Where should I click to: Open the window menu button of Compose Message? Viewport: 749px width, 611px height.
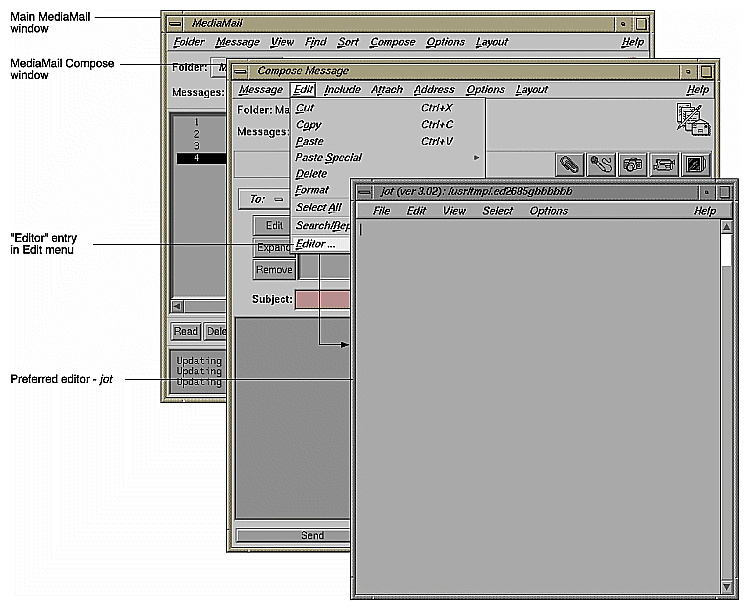[240, 72]
